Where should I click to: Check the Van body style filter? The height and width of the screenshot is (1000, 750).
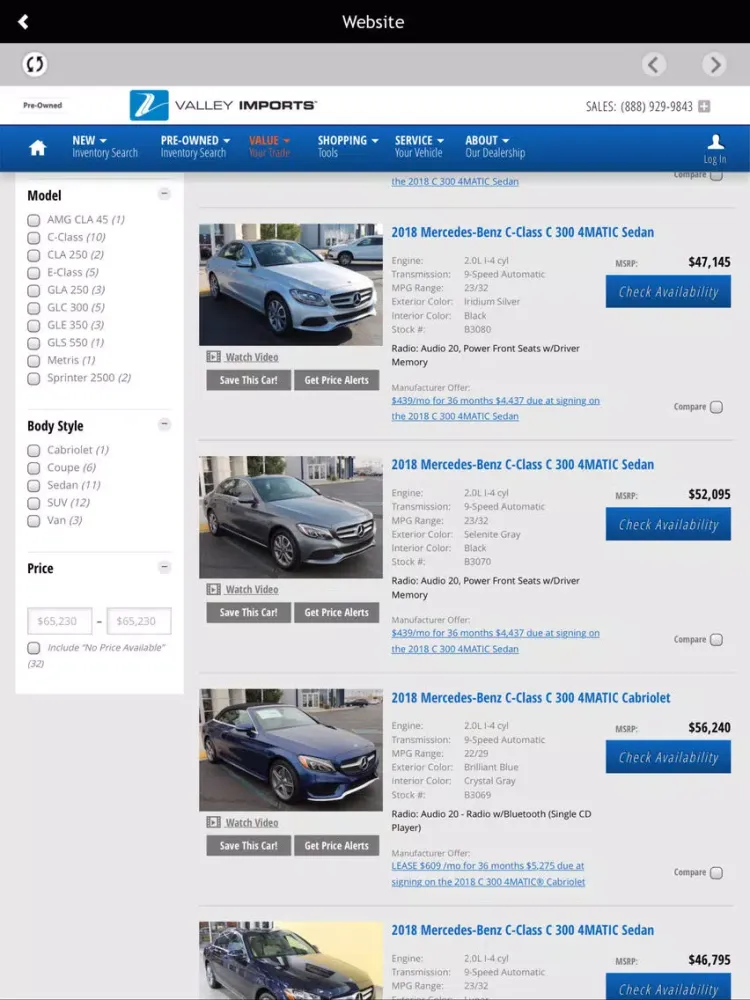point(34,521)
